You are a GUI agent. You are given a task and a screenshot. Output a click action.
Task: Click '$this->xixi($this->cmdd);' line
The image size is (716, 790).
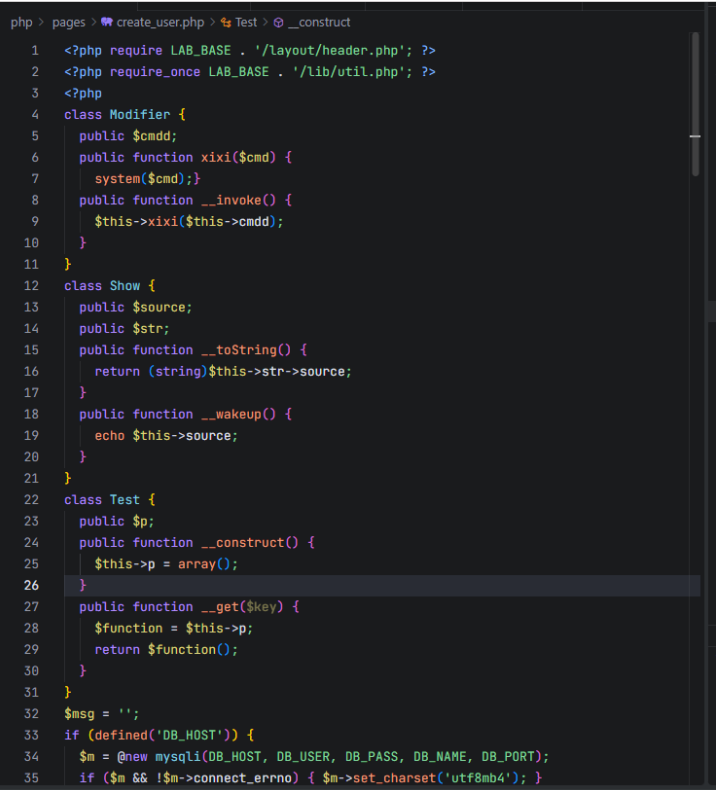point(189,222)
